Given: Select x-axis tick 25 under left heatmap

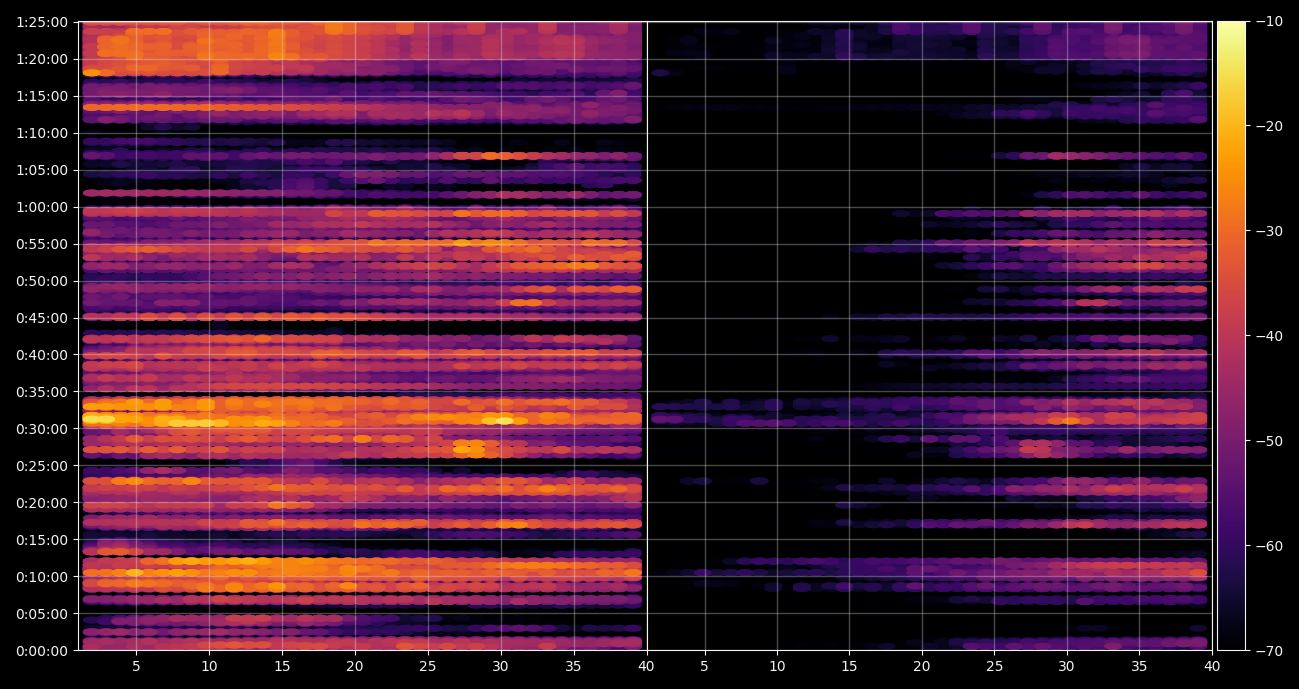Looking at the screenshot, I should click(x=428, y=666).
